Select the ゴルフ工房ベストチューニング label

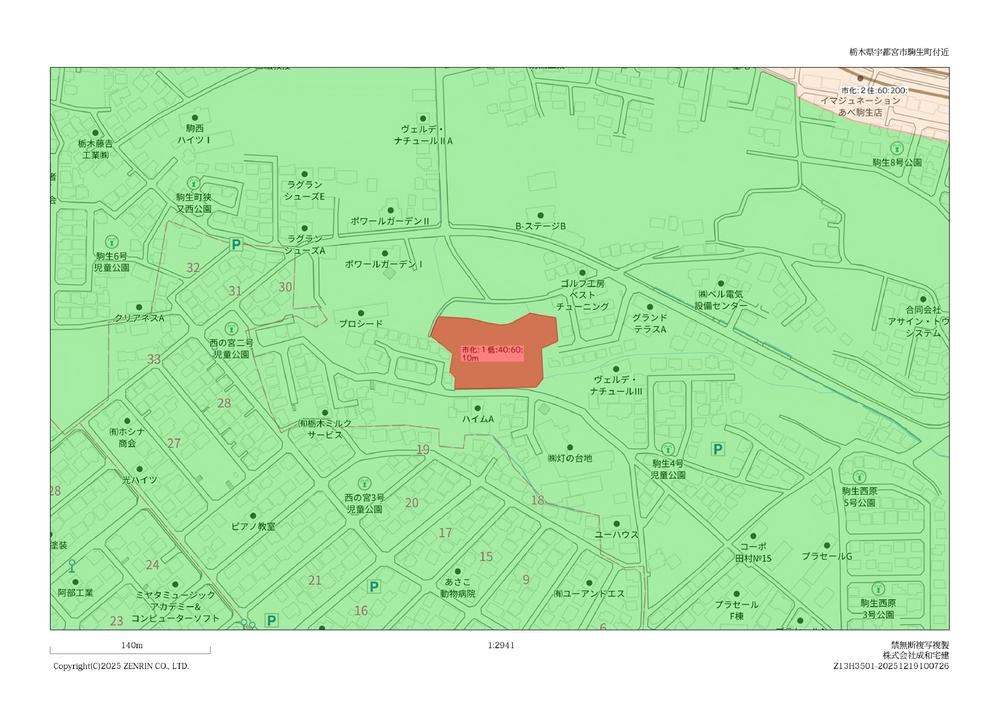(x=582, y=295)
